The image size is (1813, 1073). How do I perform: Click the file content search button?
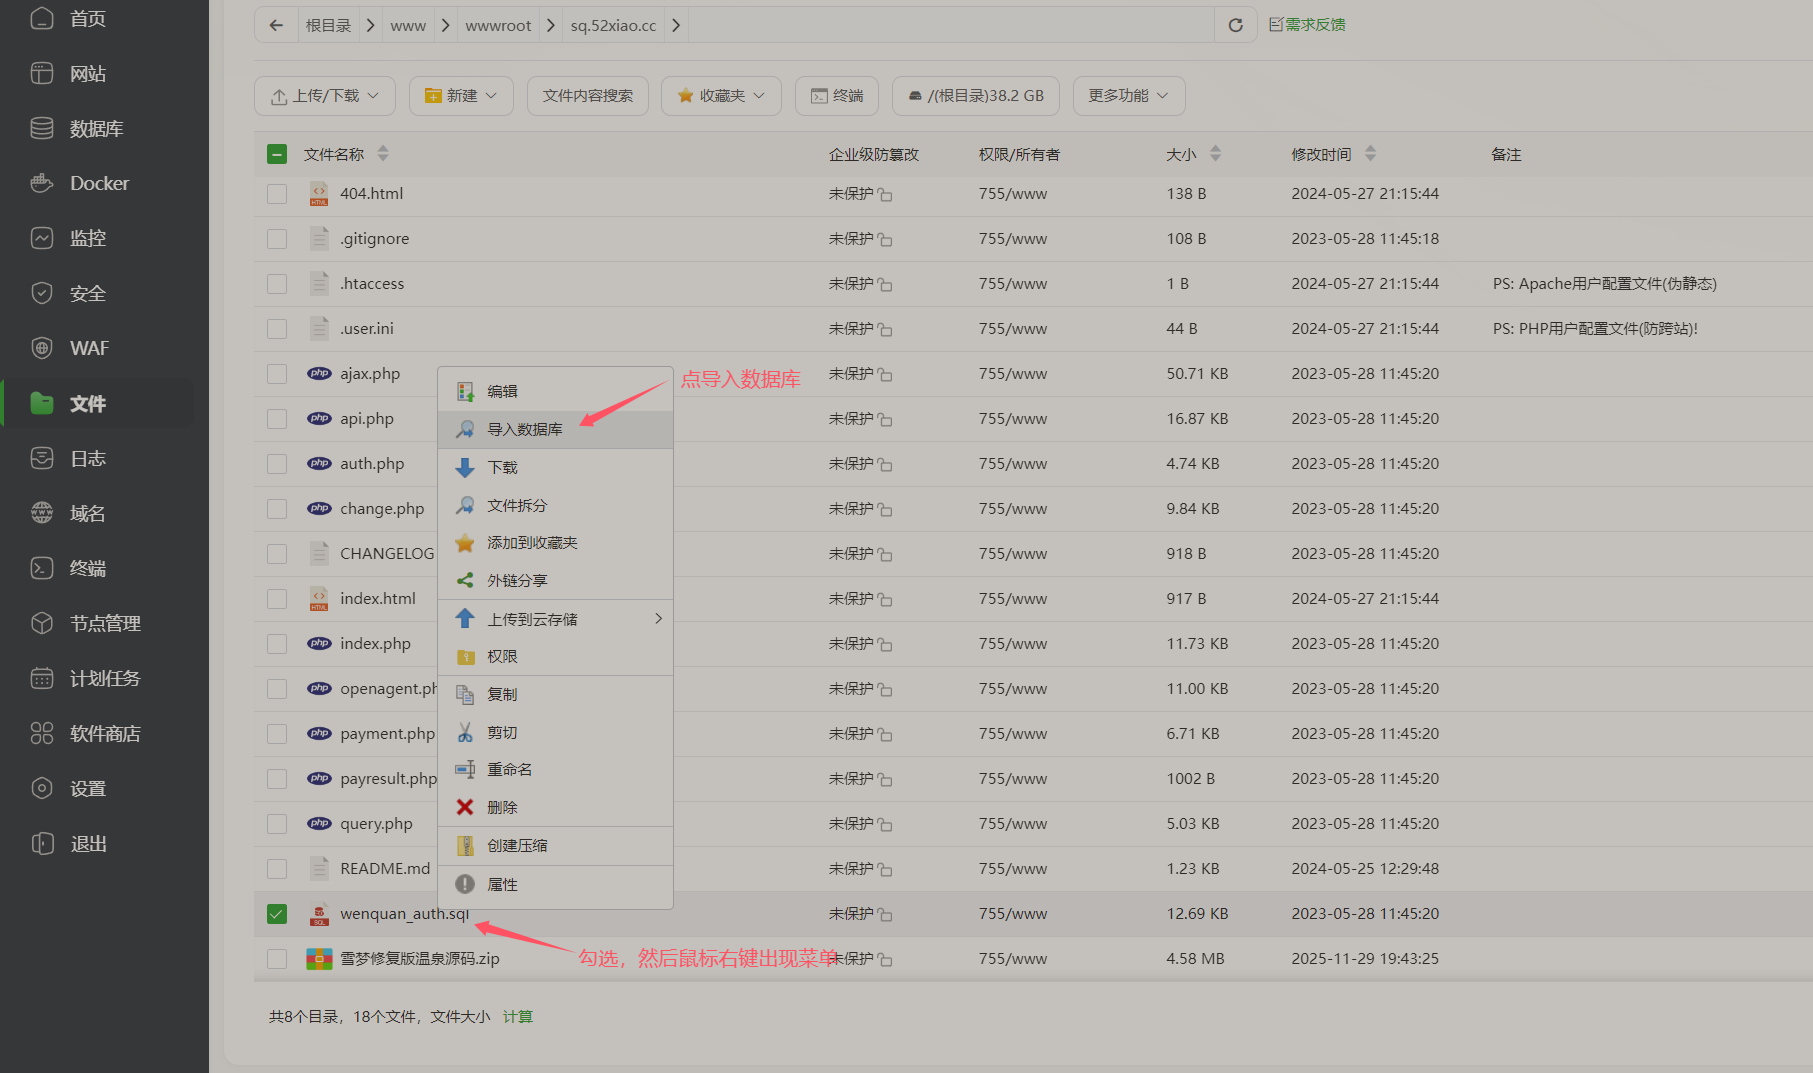[588, 96]
